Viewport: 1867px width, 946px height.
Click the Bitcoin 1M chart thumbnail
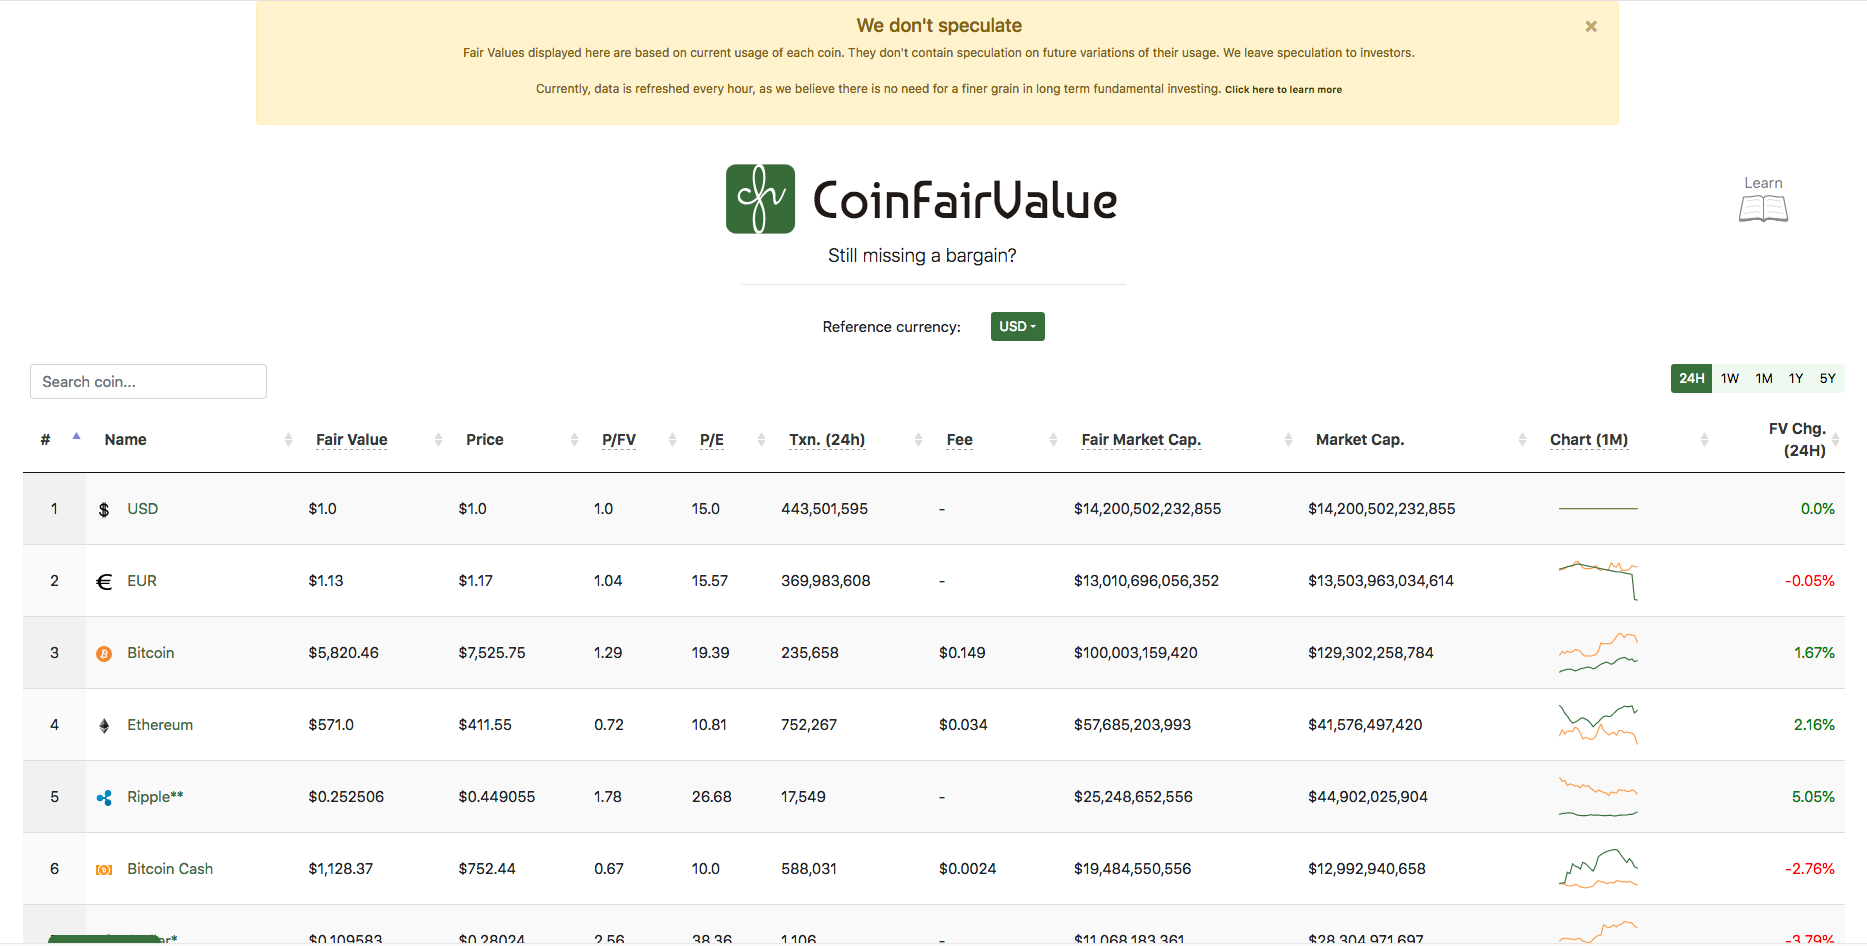pos(1598,653)
